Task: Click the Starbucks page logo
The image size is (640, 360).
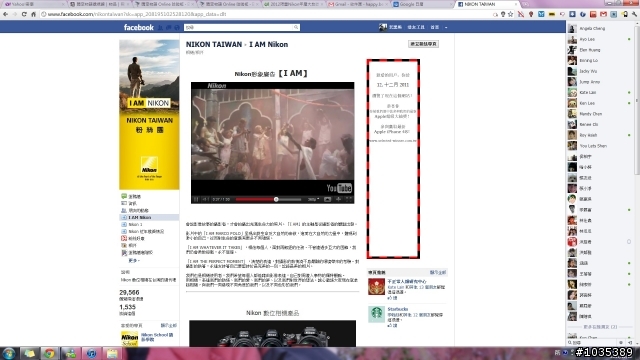Action: 376,314
